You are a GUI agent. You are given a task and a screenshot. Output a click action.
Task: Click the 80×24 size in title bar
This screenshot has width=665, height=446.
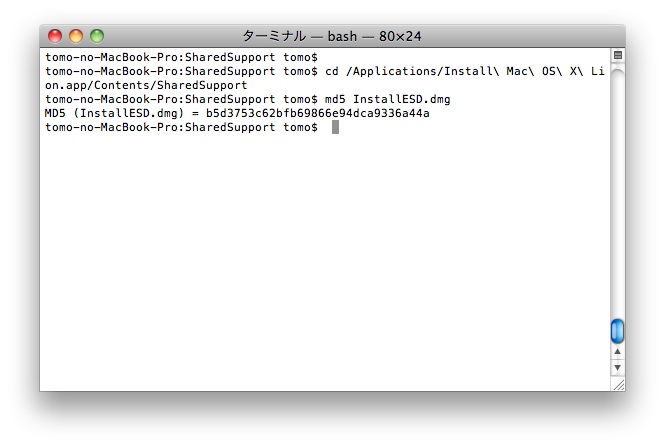pyautogui.click(x=400, y=36)
